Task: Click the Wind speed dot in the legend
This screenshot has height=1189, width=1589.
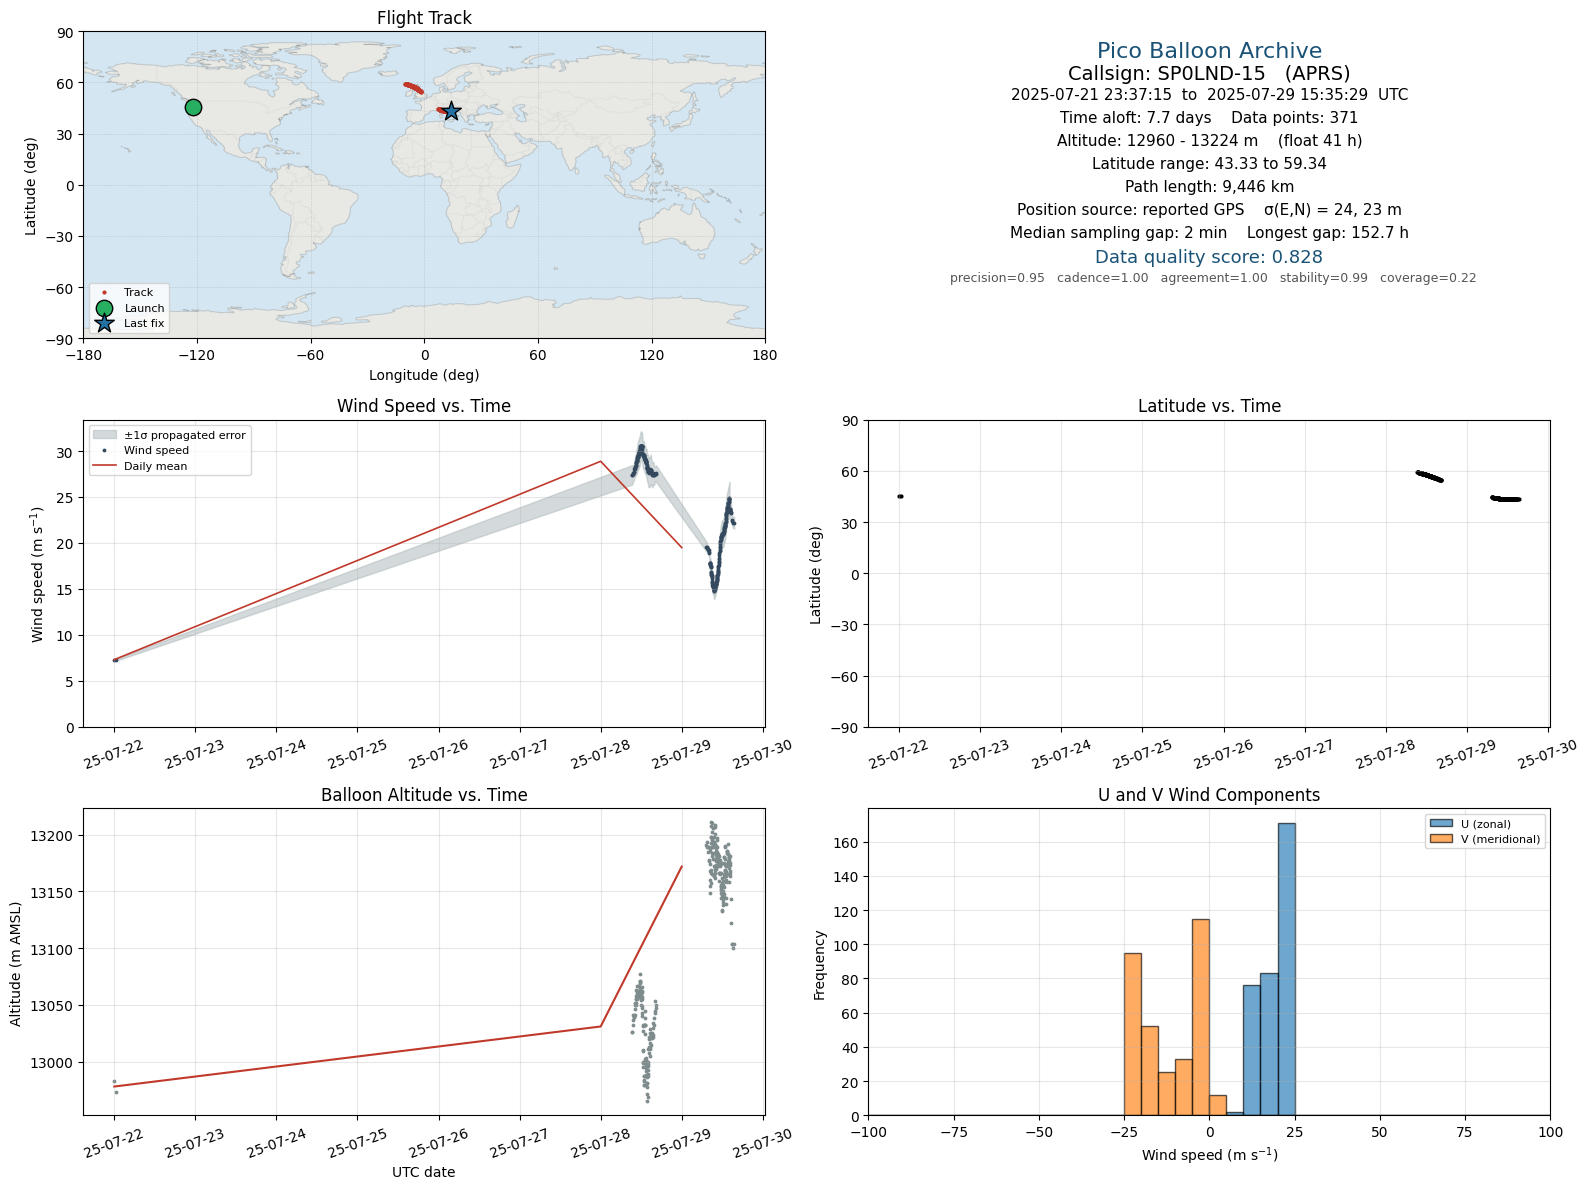Action: pyautogui.click(x=104, y=451)
